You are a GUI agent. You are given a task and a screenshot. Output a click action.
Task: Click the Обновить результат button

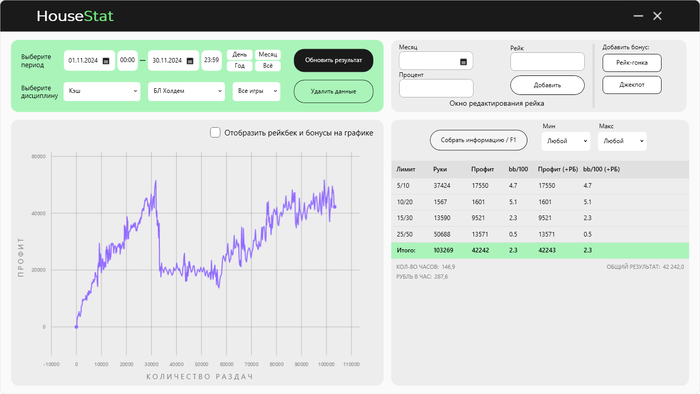[x=333, y=60]
